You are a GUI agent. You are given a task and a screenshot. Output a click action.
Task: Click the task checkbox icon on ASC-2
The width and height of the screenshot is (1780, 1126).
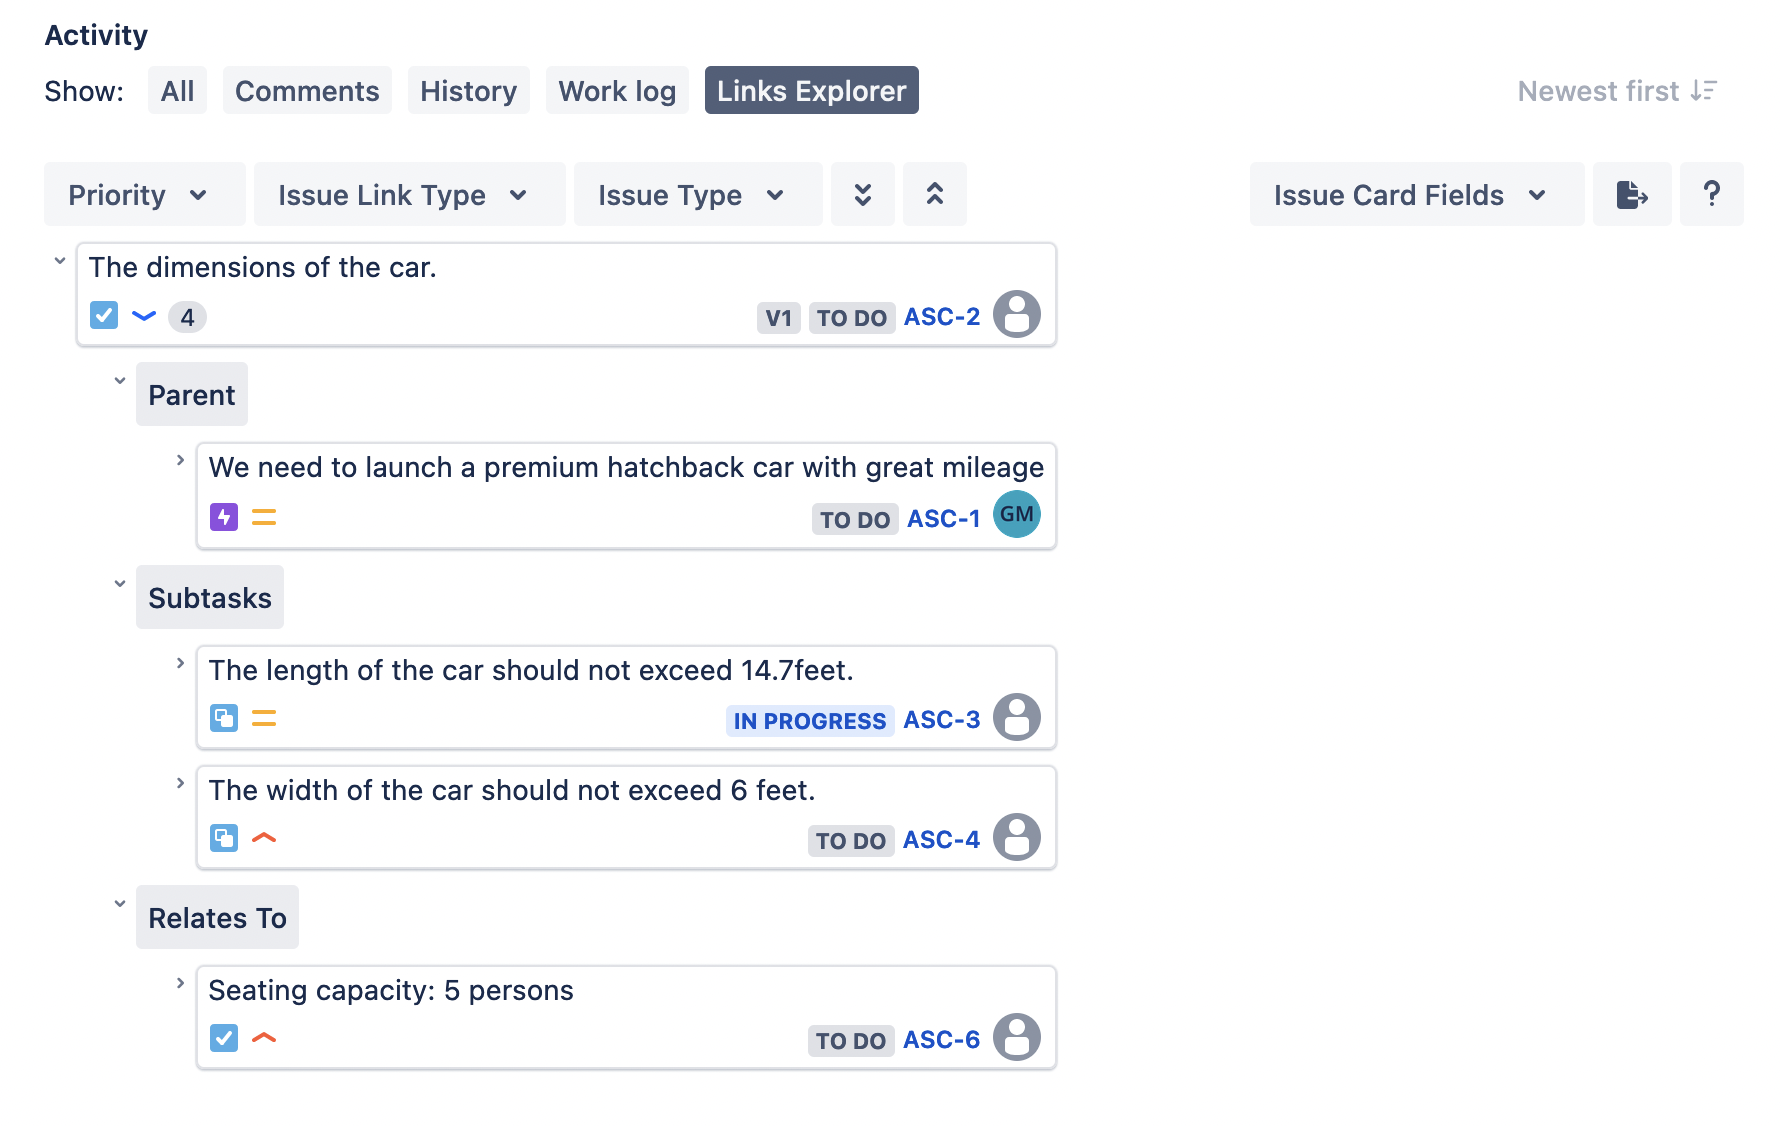tap(104, 316)
